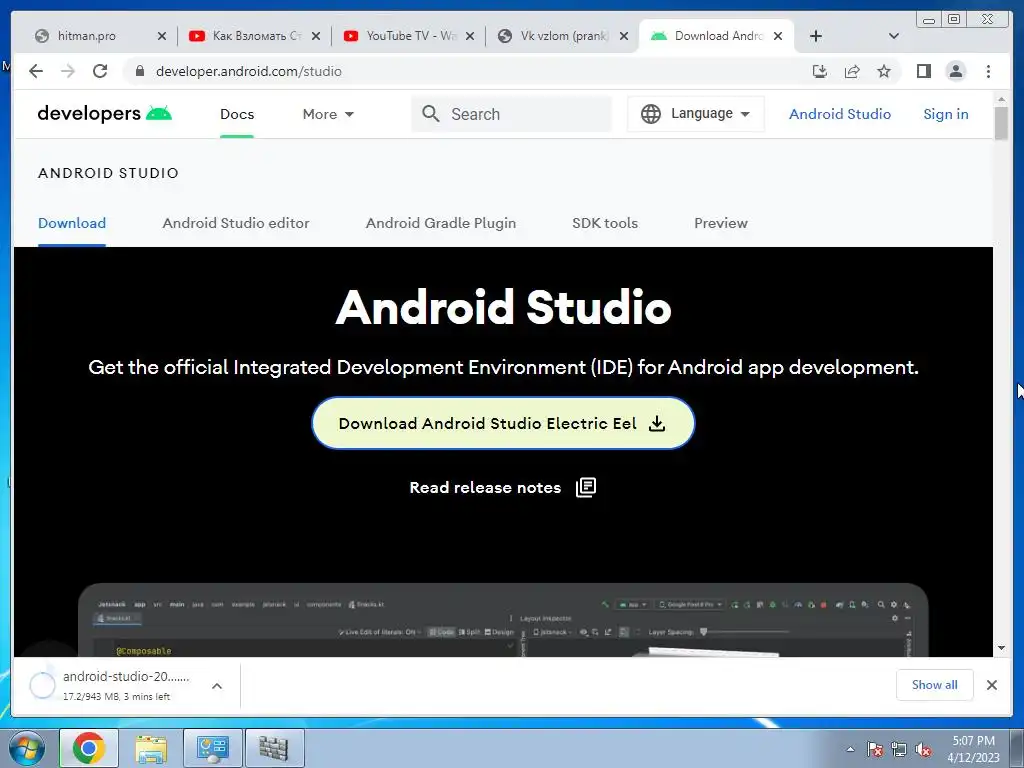Viewport: 1024px width, 768px height.
Task: Click the firewall brick wall taskbar icon
Action: tap(274, 749)
